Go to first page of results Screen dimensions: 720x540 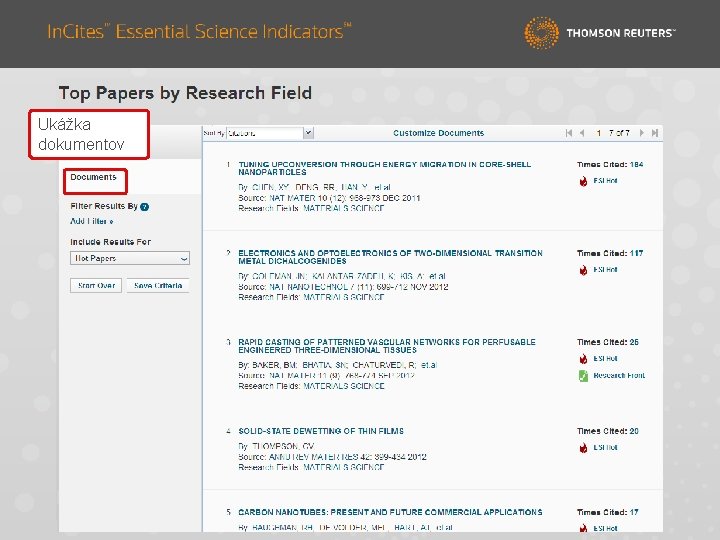click(x=569, y=133)
